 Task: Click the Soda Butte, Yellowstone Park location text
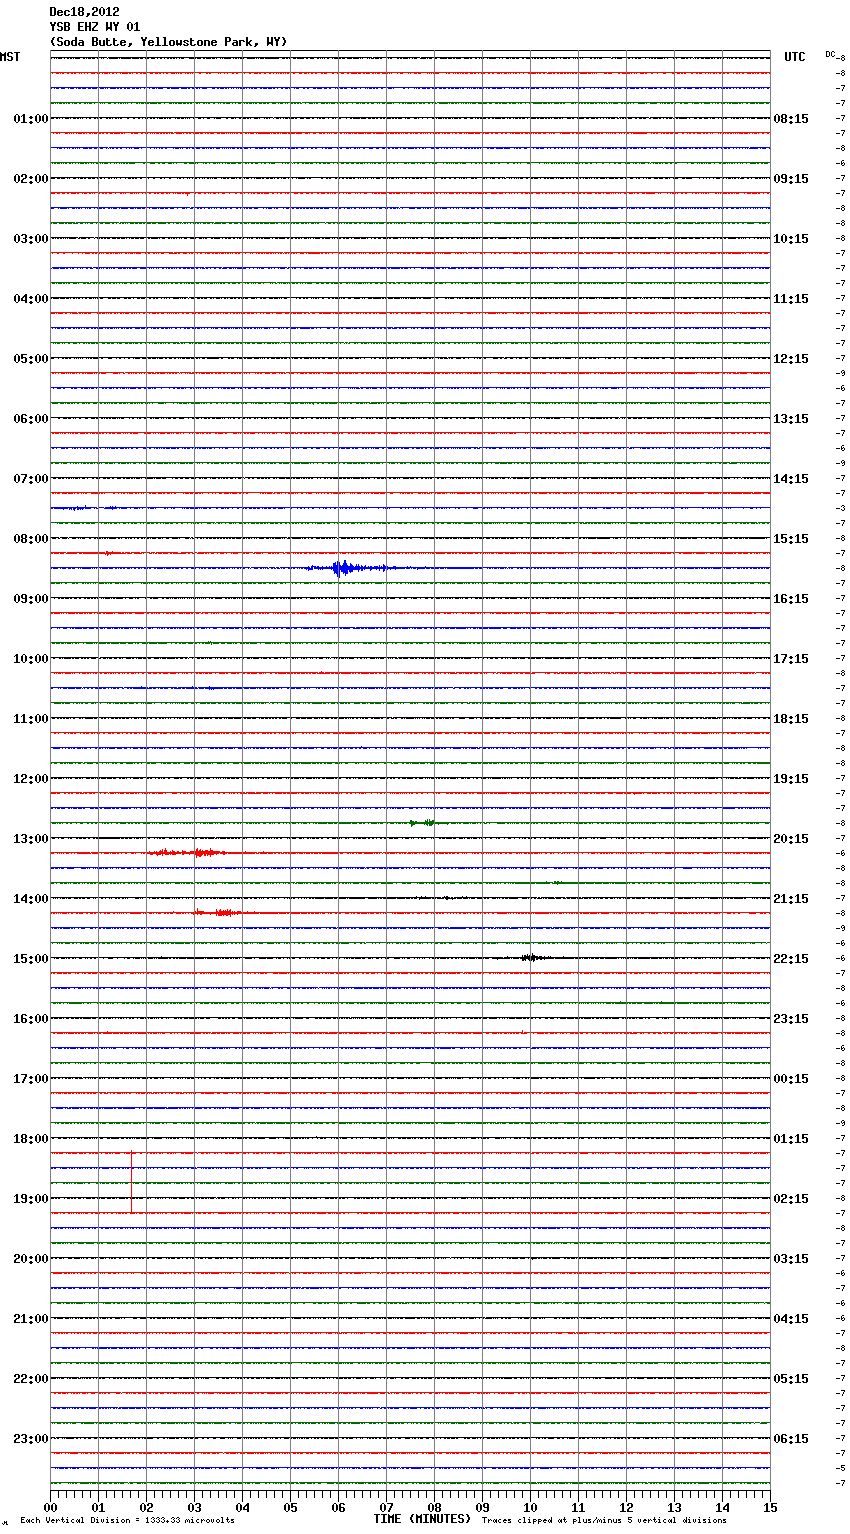(x=168, y=42)
